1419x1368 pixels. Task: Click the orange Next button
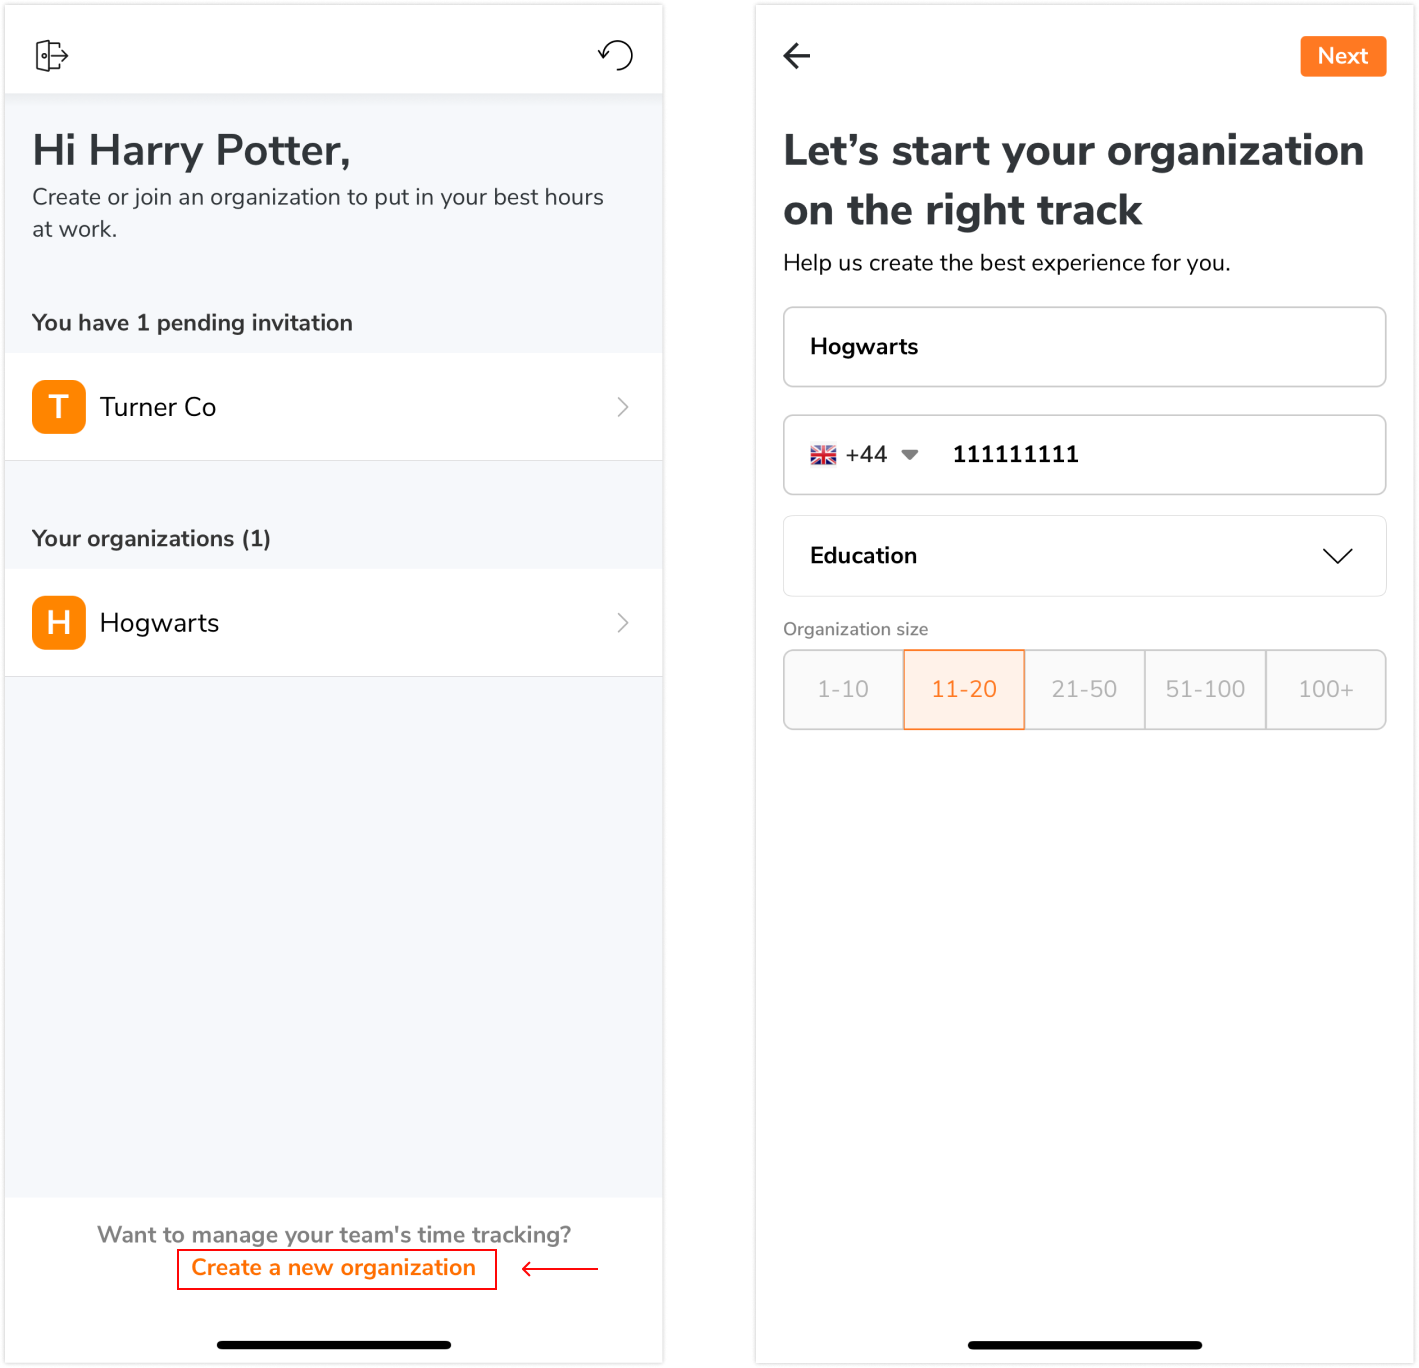(x=1343, y=56)
